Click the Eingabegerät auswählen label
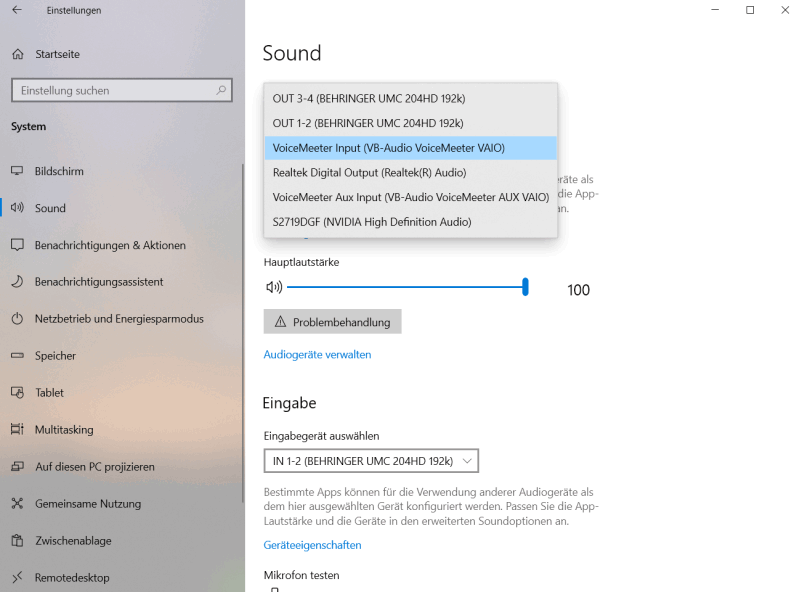Viewport: 800px width, 592px height. [321, 436]
